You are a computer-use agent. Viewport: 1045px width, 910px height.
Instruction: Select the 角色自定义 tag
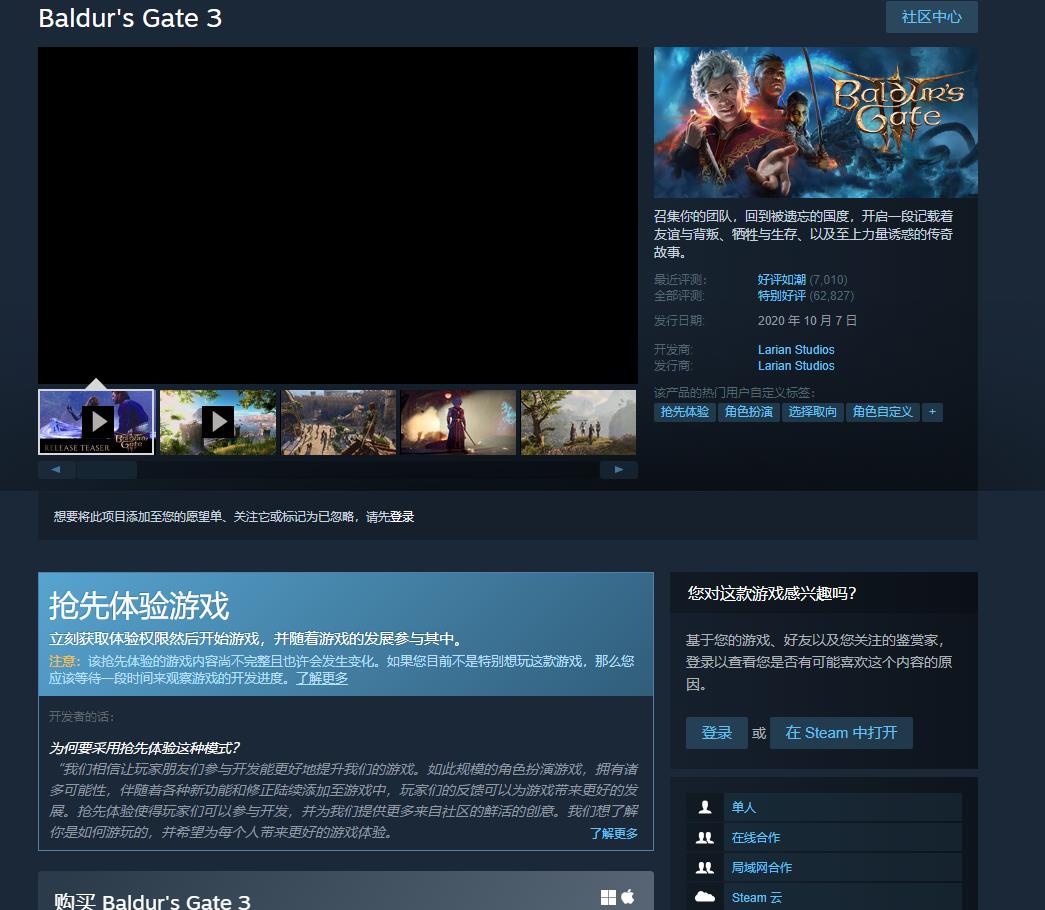tap(882, 412)
